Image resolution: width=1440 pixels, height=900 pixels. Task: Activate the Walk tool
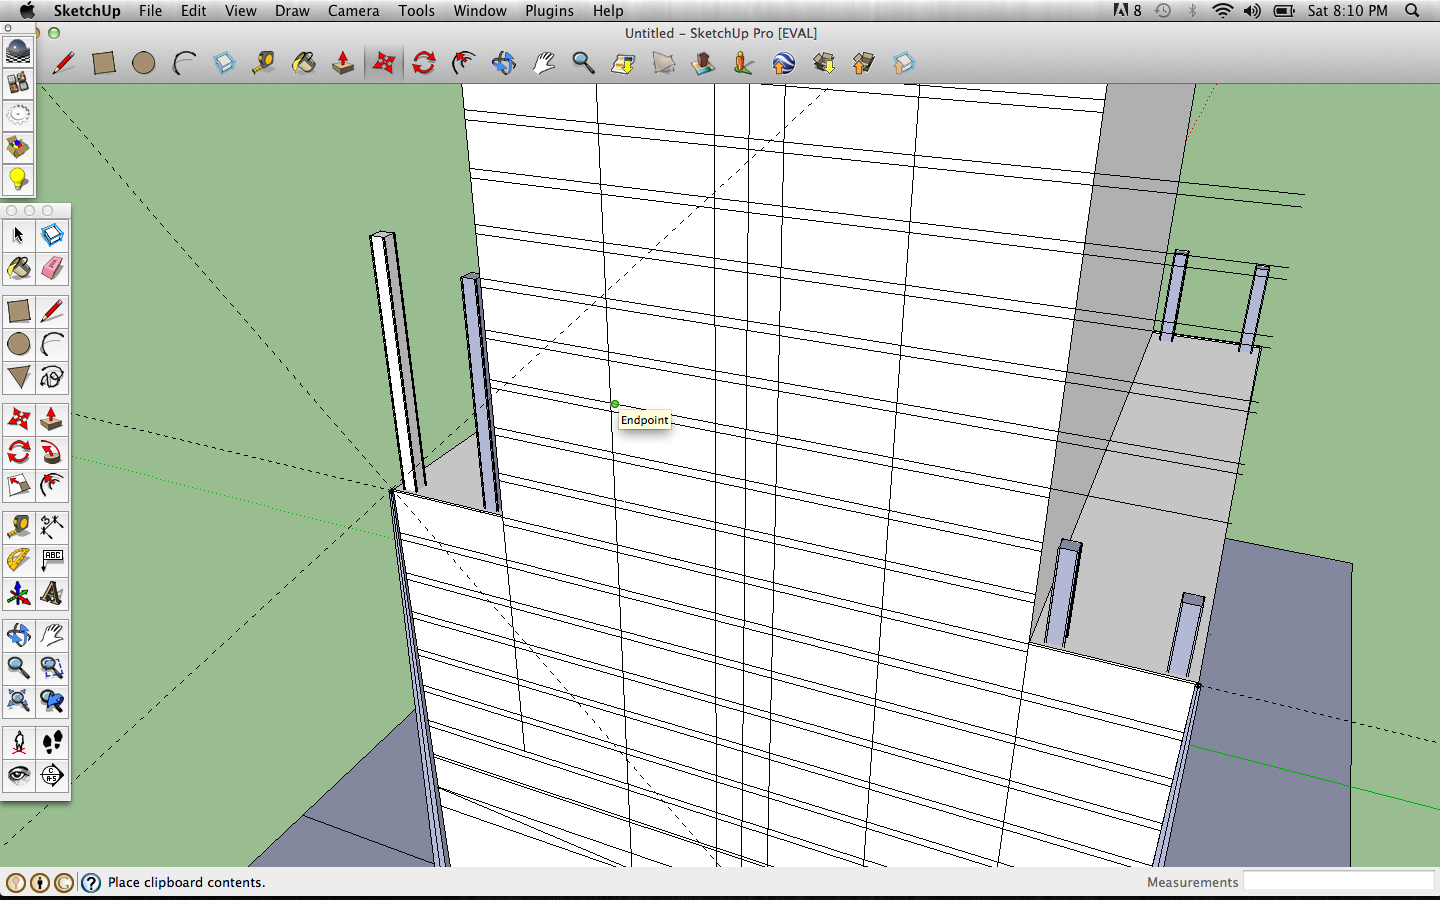coord(52,741)
